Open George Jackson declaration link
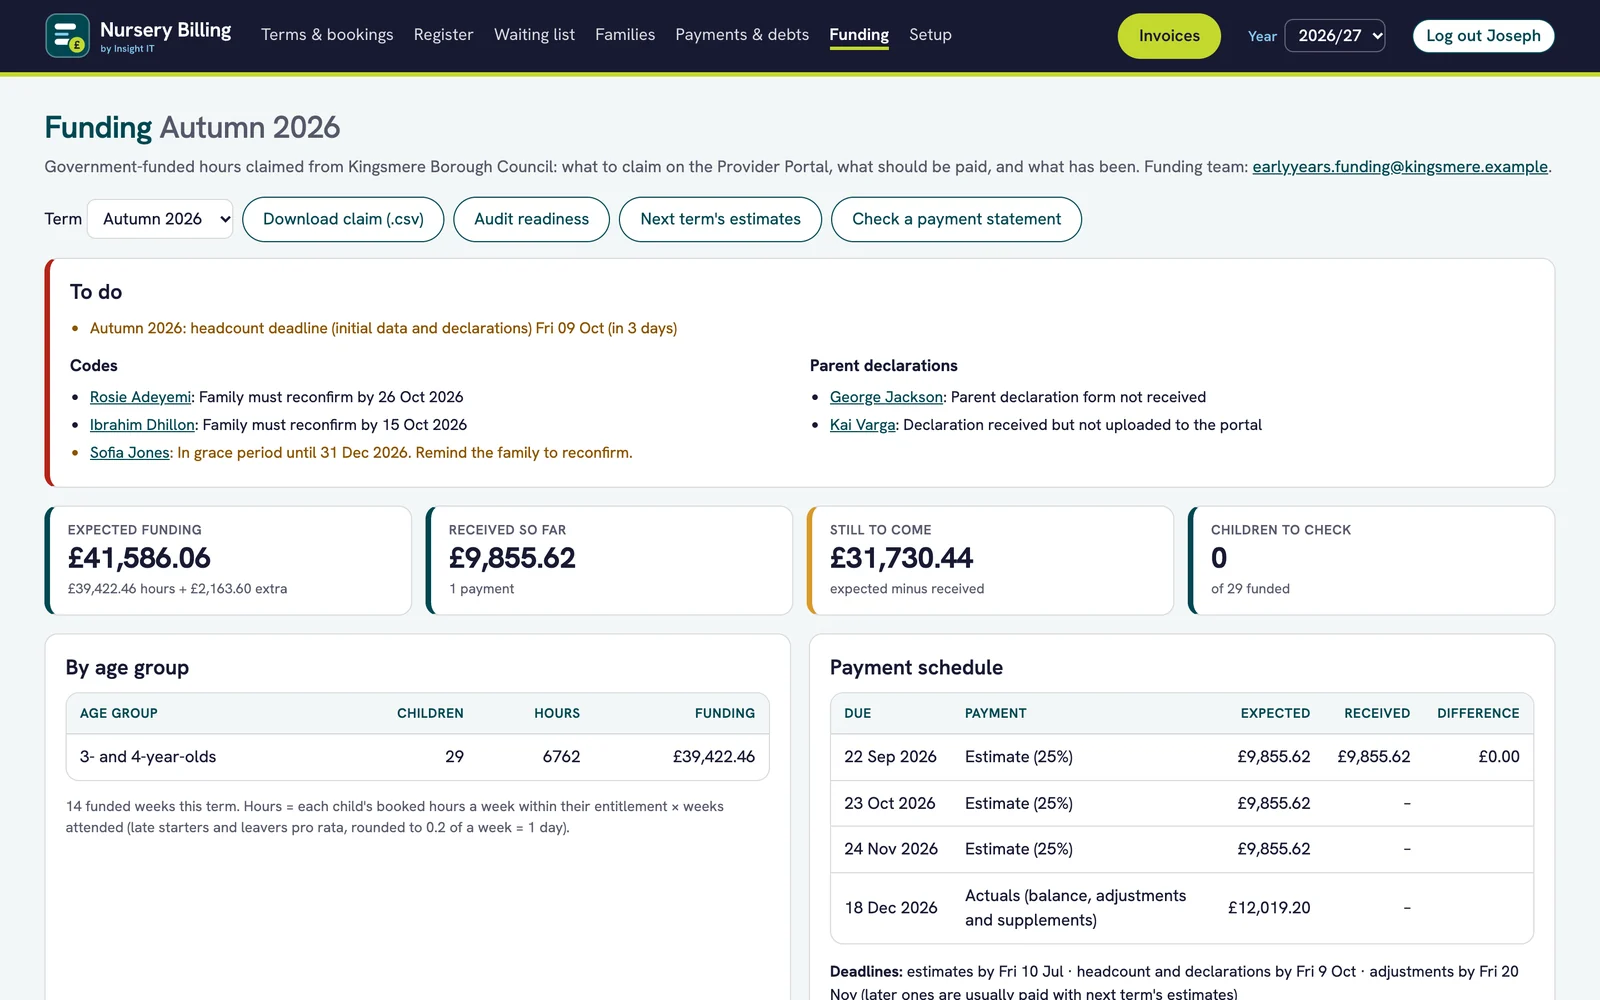 point(886,397)
